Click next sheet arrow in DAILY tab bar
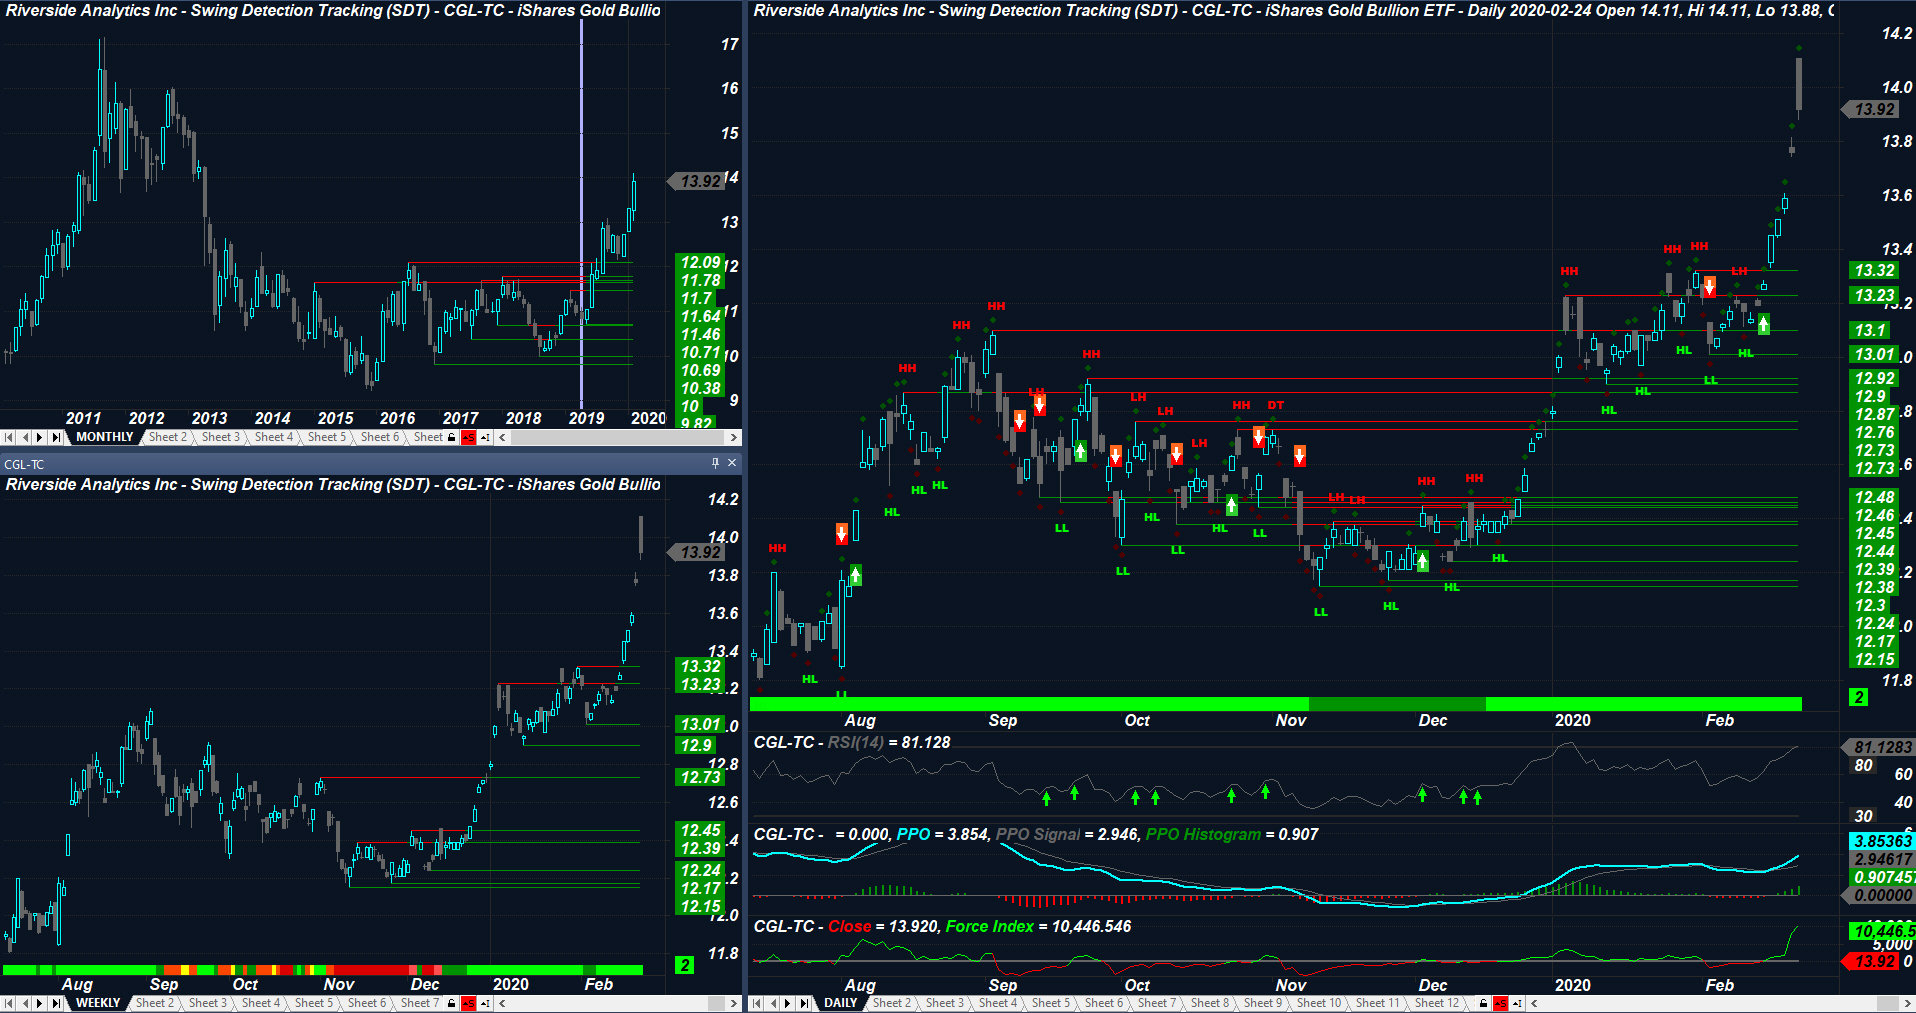The image size is (1916, 1013). (787, 1003)
